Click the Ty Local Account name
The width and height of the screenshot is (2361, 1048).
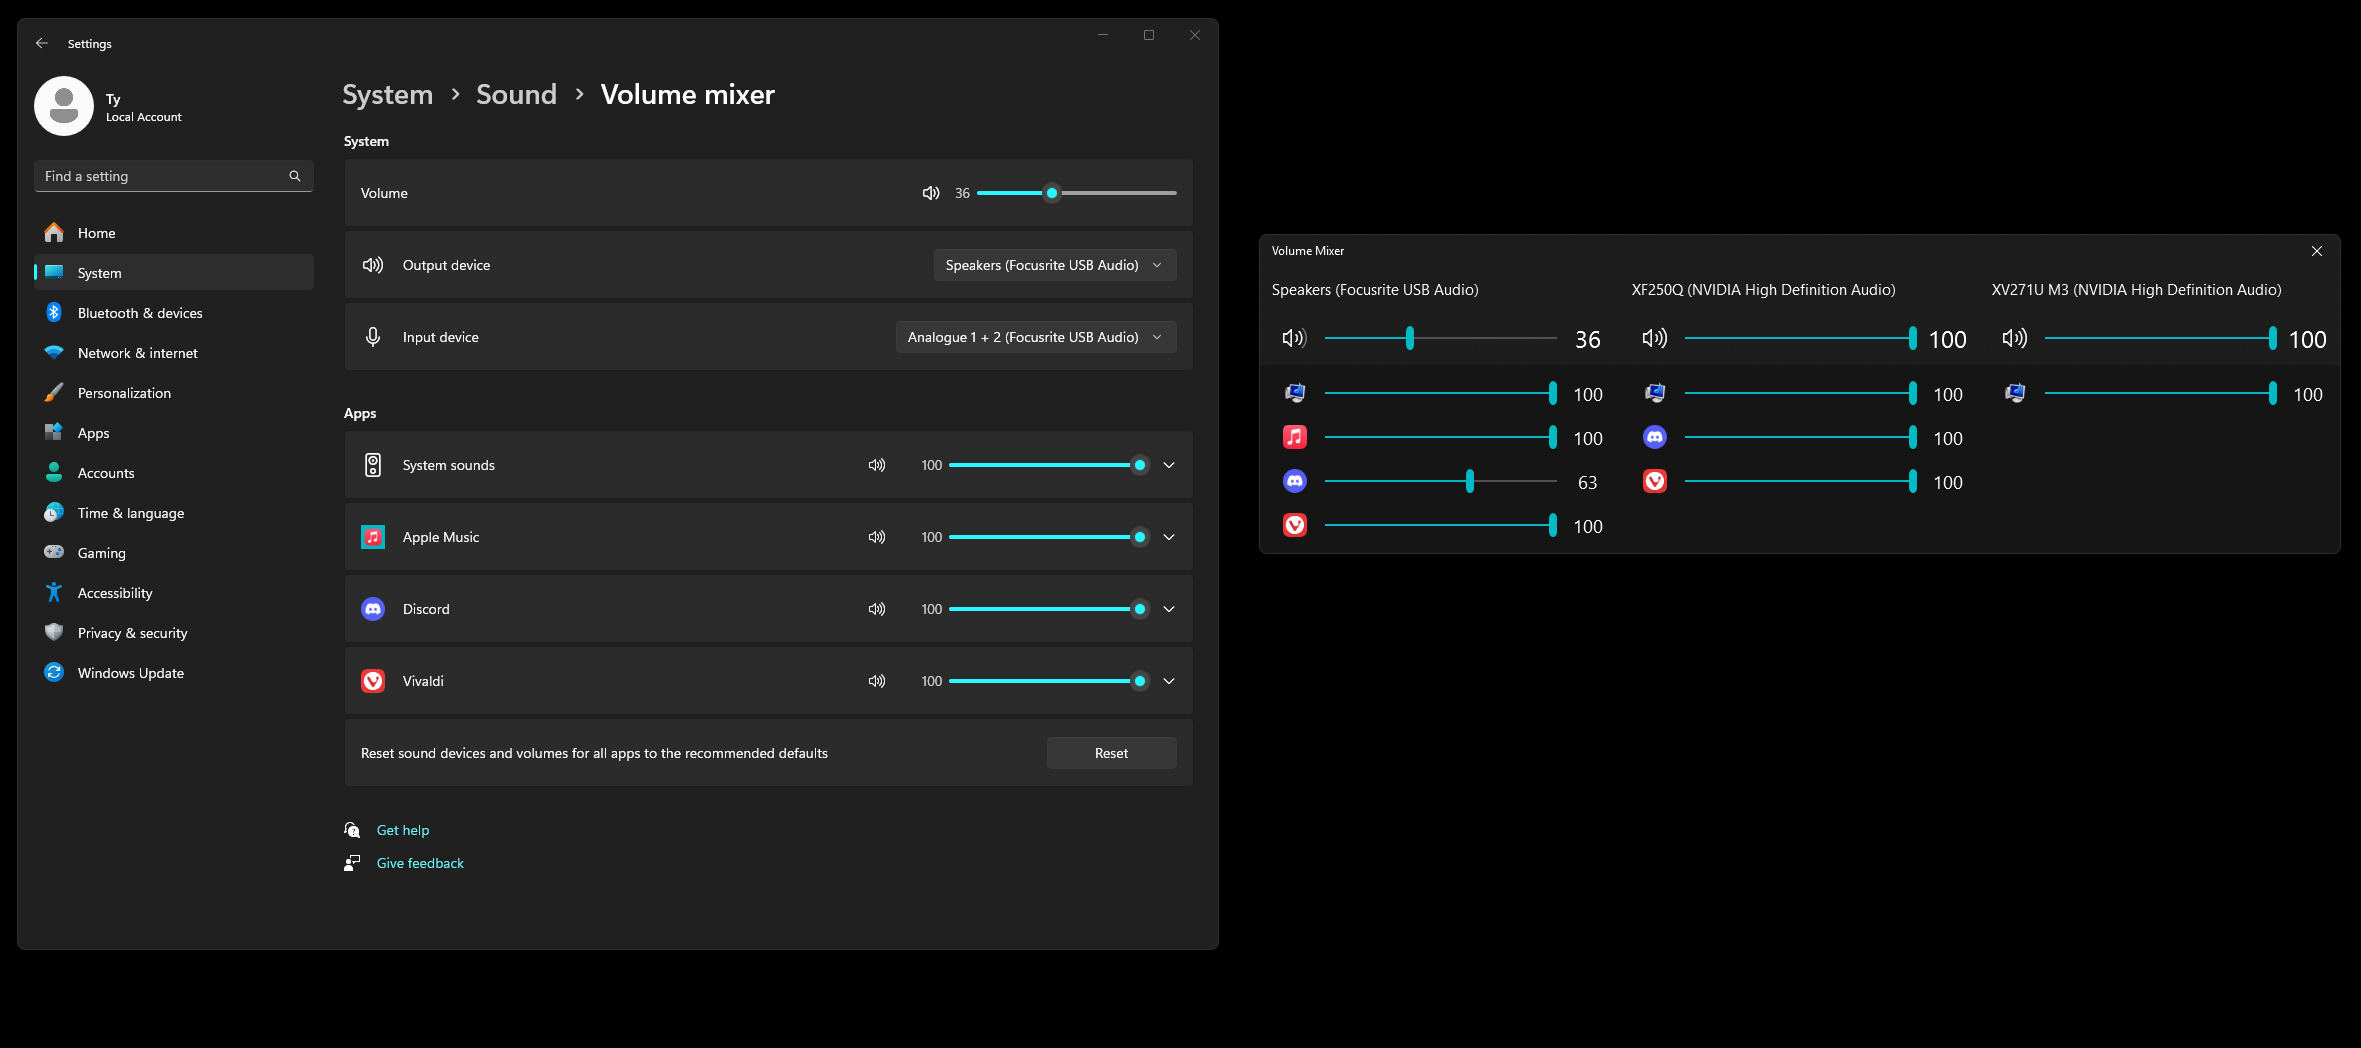(144, 107)
